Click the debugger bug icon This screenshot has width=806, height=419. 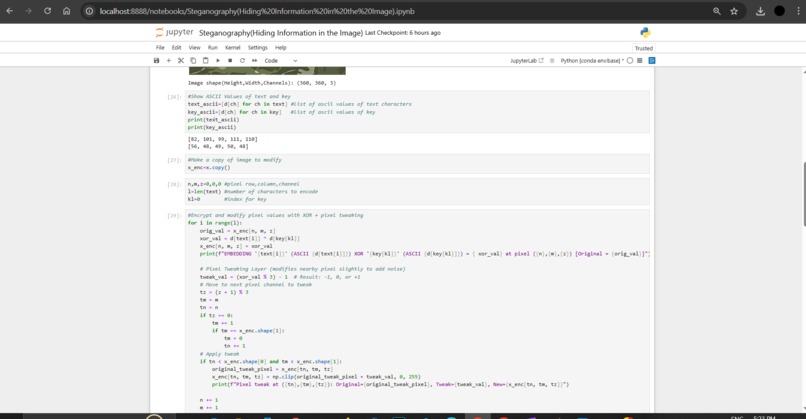click(552, 61)
